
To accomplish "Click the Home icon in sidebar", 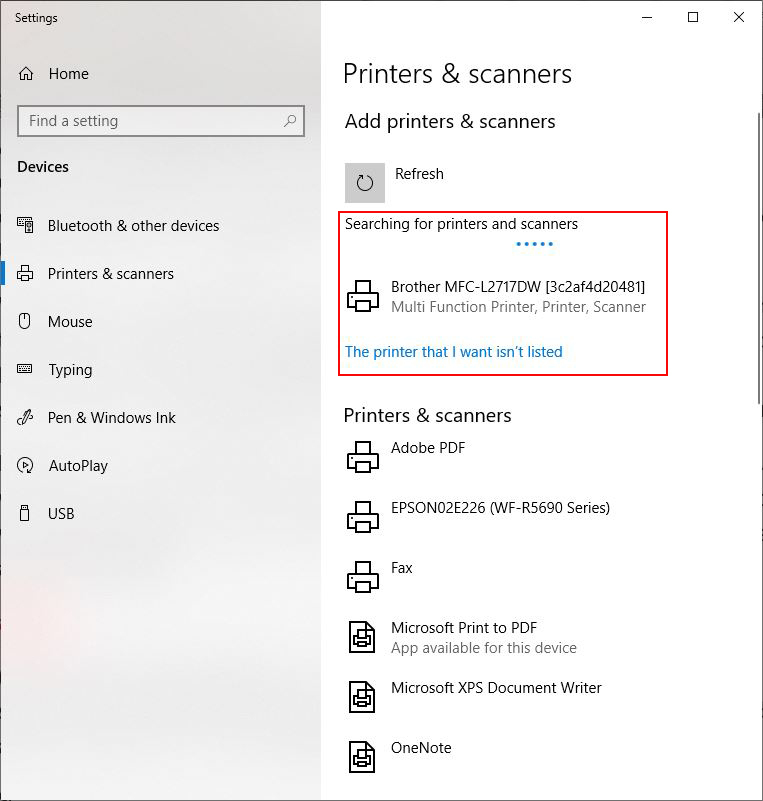I will point(26,74).
